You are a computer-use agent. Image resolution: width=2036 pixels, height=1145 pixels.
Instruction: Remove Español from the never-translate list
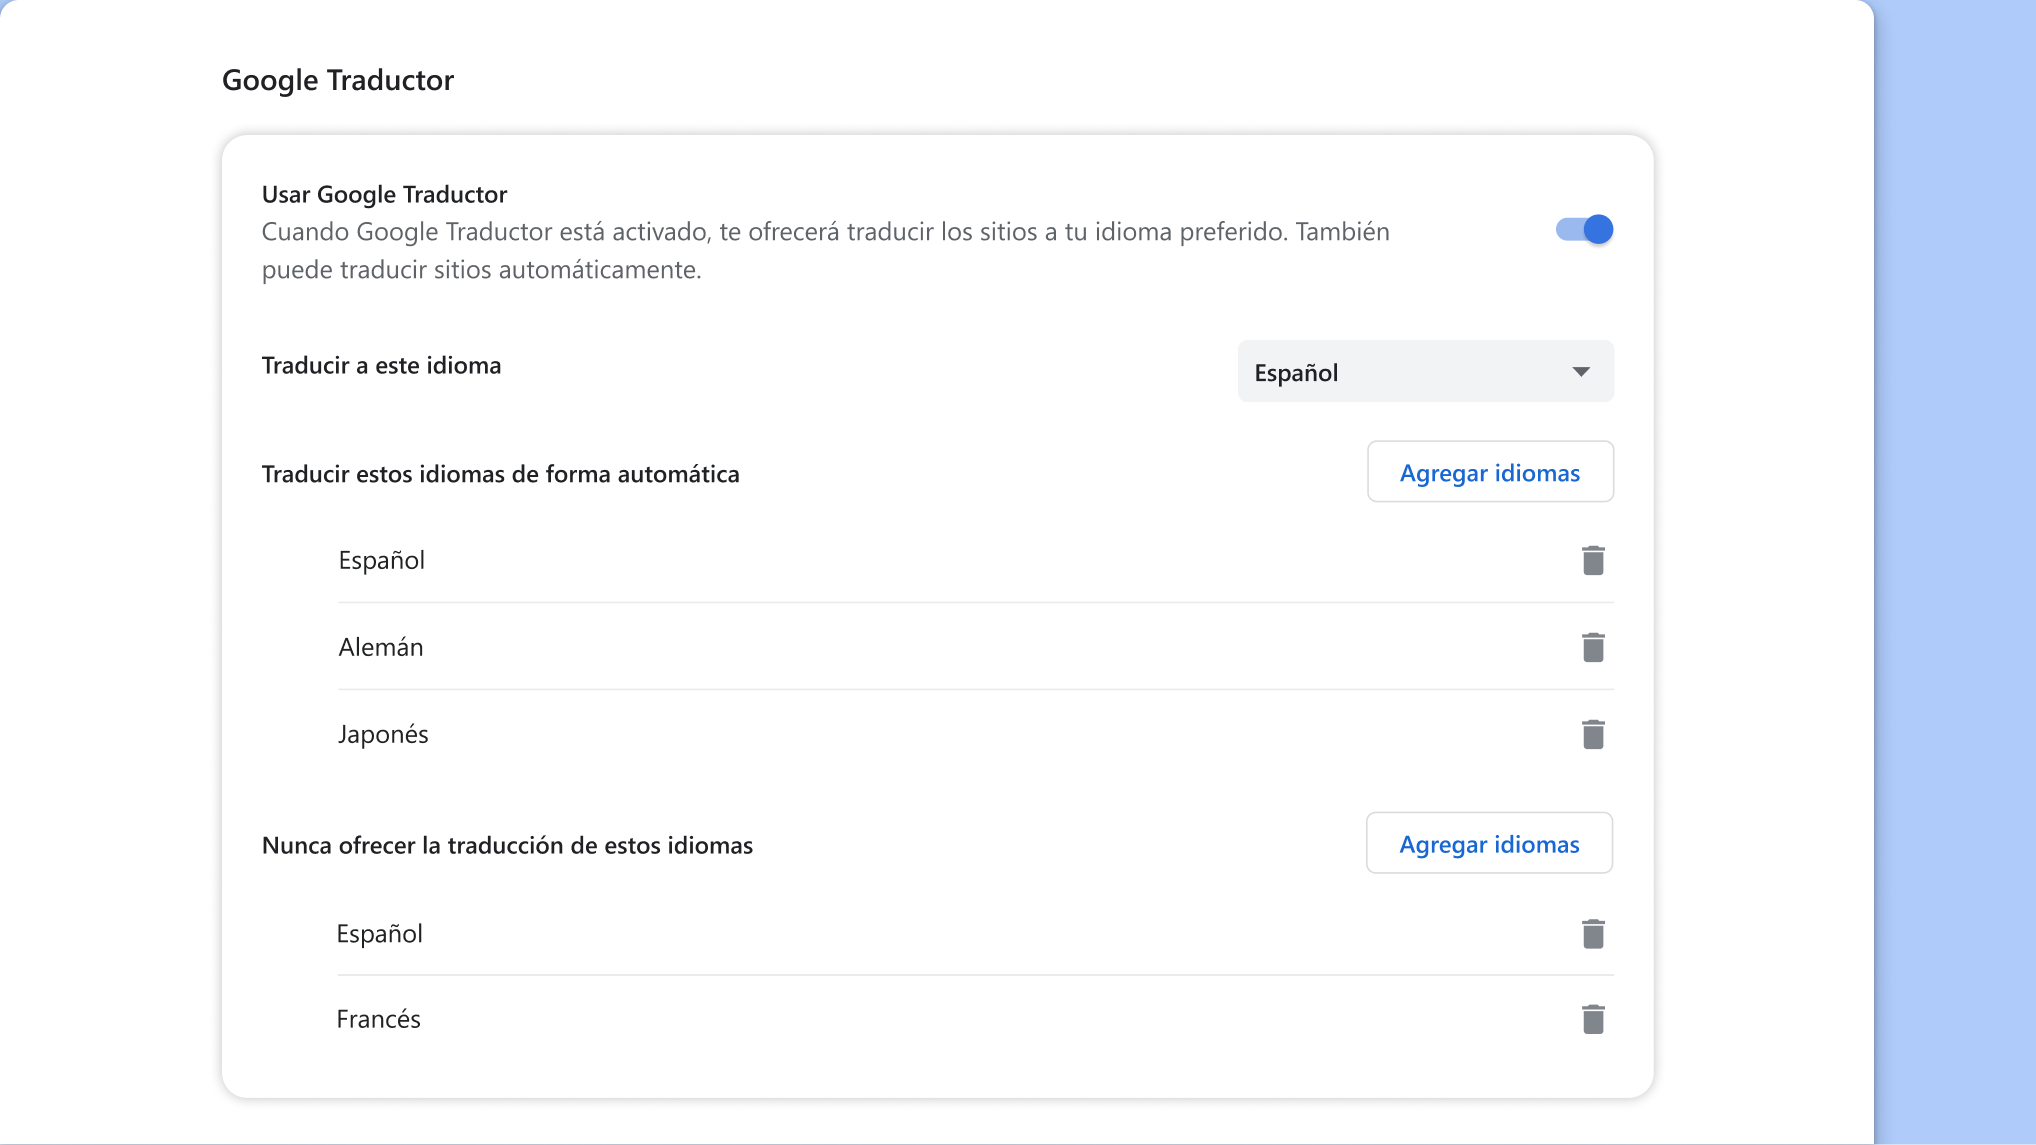pyautogui.click(x=1593, y=933)
